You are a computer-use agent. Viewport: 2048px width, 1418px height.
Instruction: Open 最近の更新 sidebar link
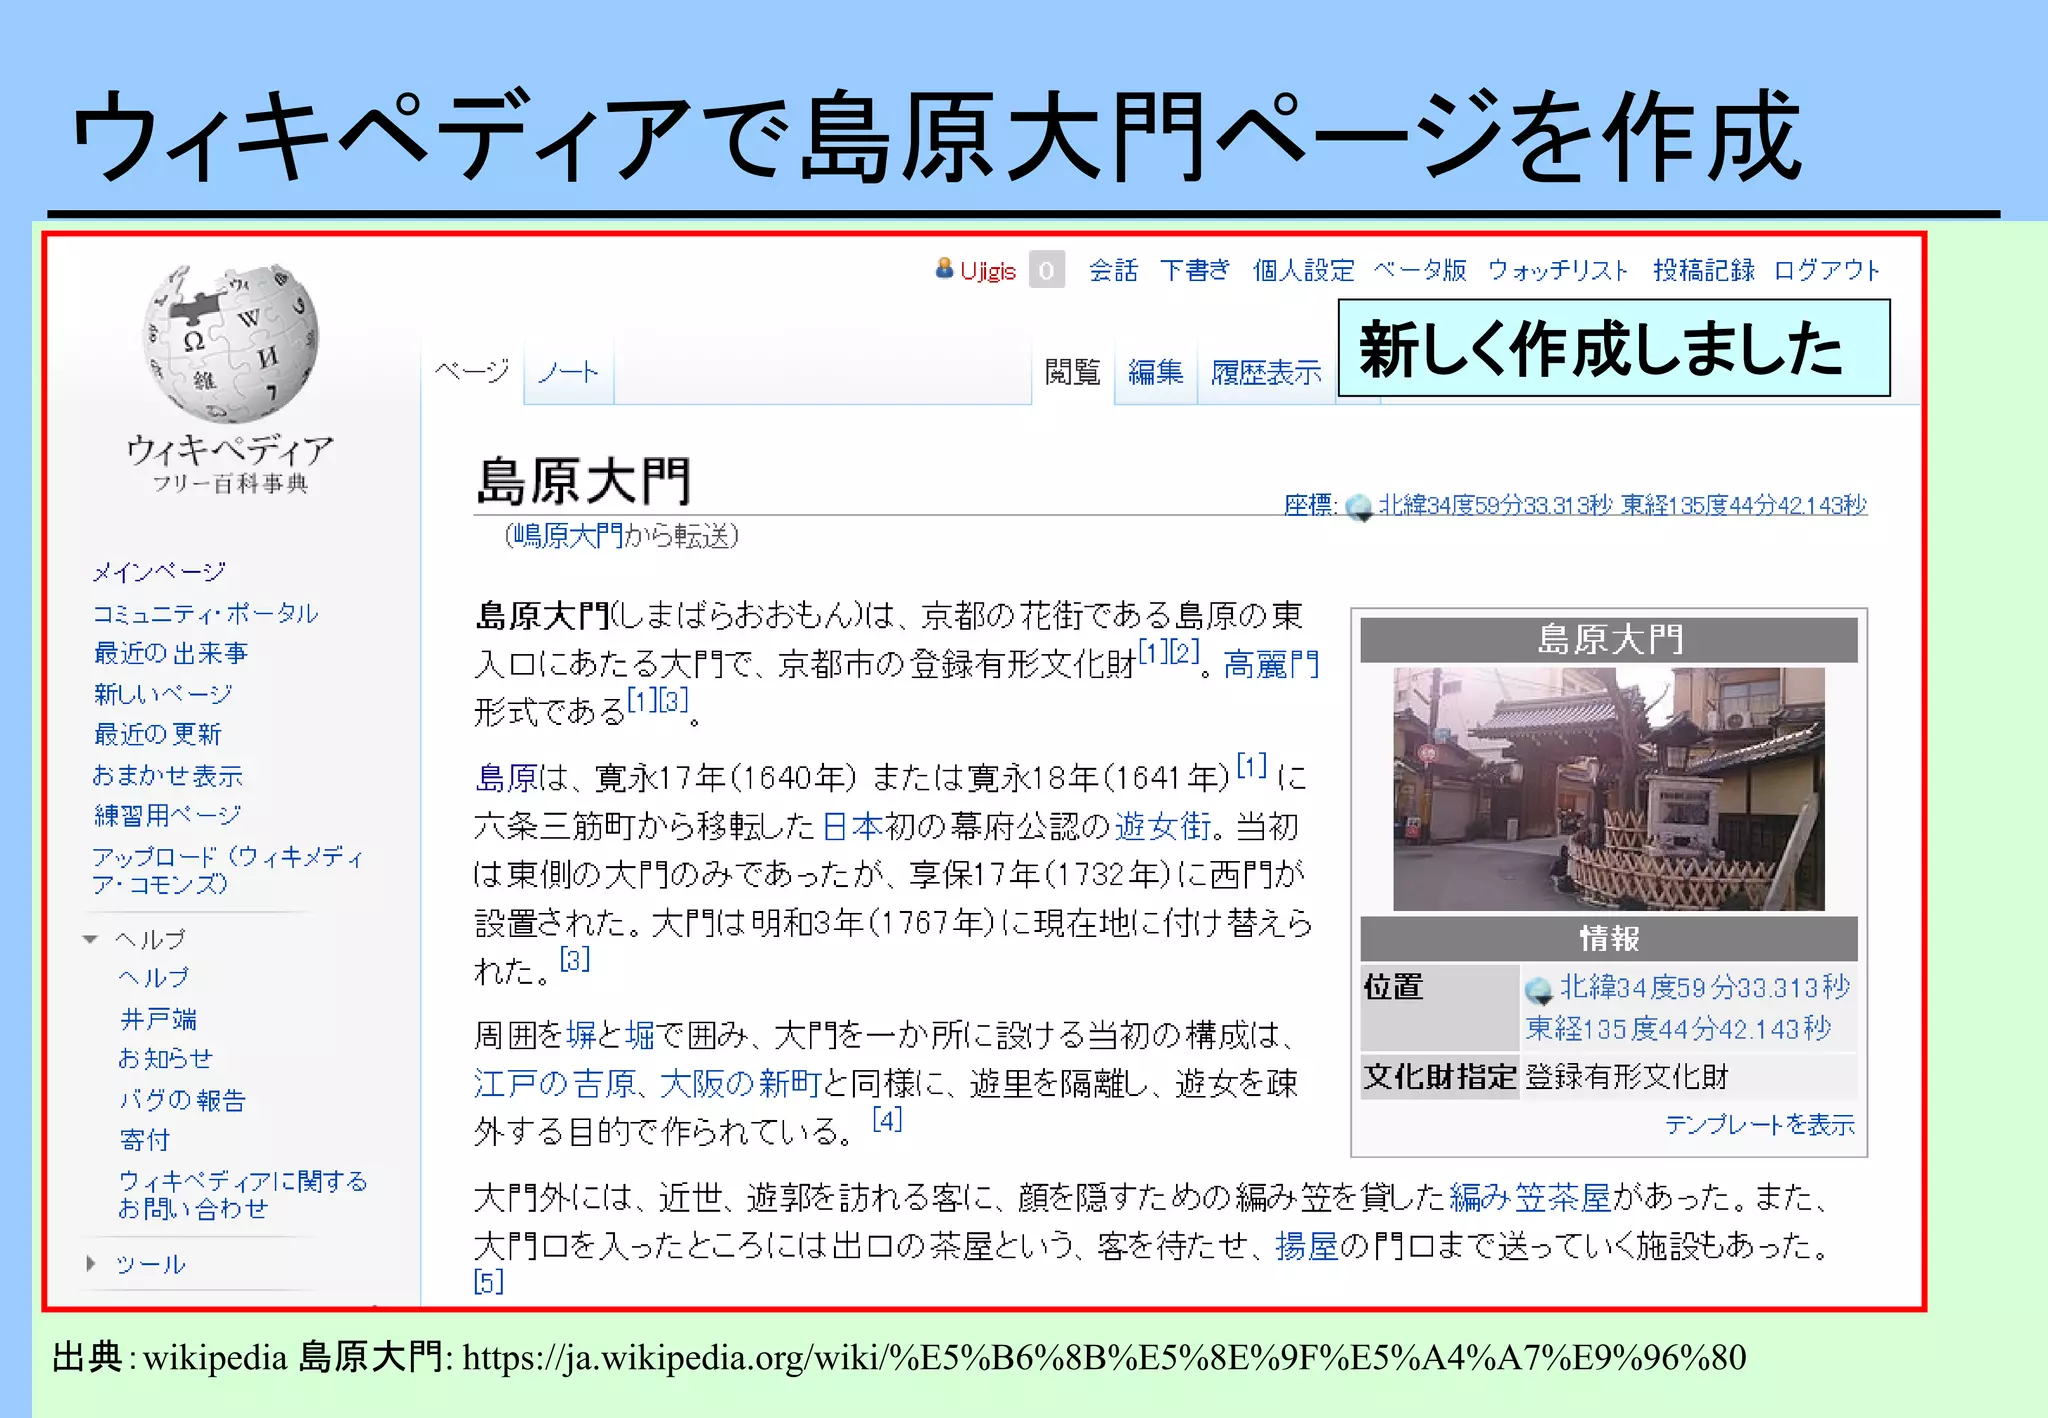(157, 734)
